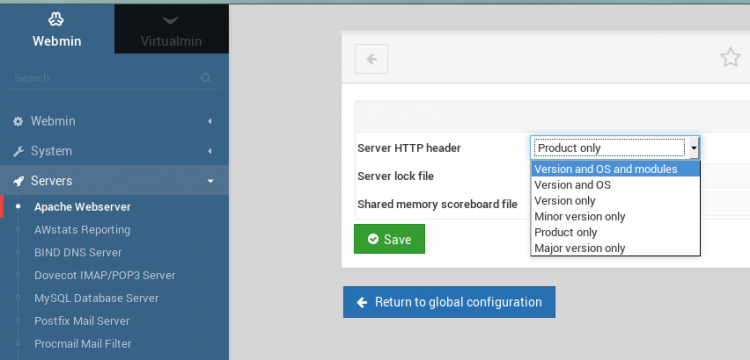Click the System section expand arrow
The width and height of the screenshot is (750, 360).
coord(210,152)
